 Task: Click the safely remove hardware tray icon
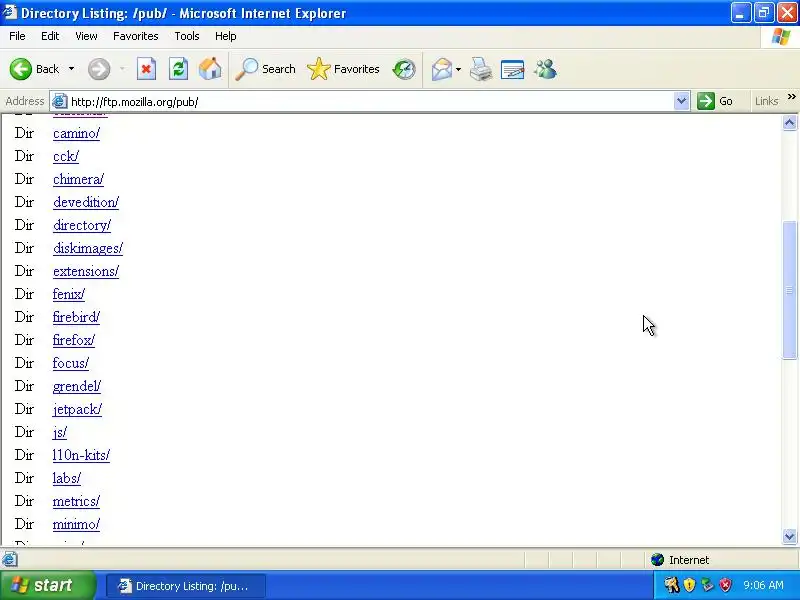[707, 585]
